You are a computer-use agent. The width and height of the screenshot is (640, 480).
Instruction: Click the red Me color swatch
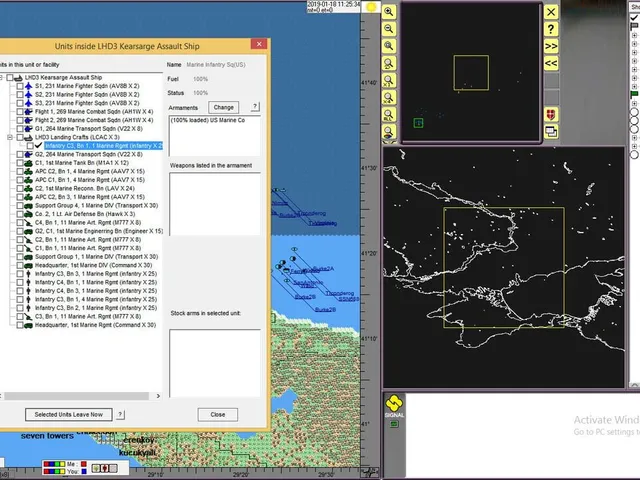tap(84, 464)
